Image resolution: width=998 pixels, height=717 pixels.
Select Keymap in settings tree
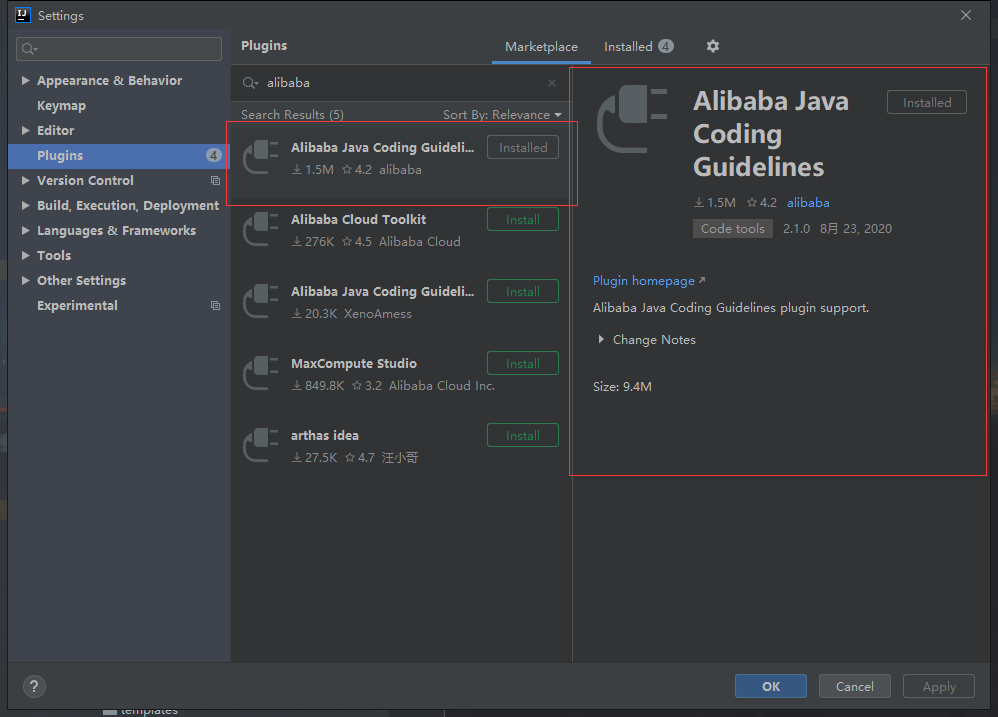(x=61, y=106)
